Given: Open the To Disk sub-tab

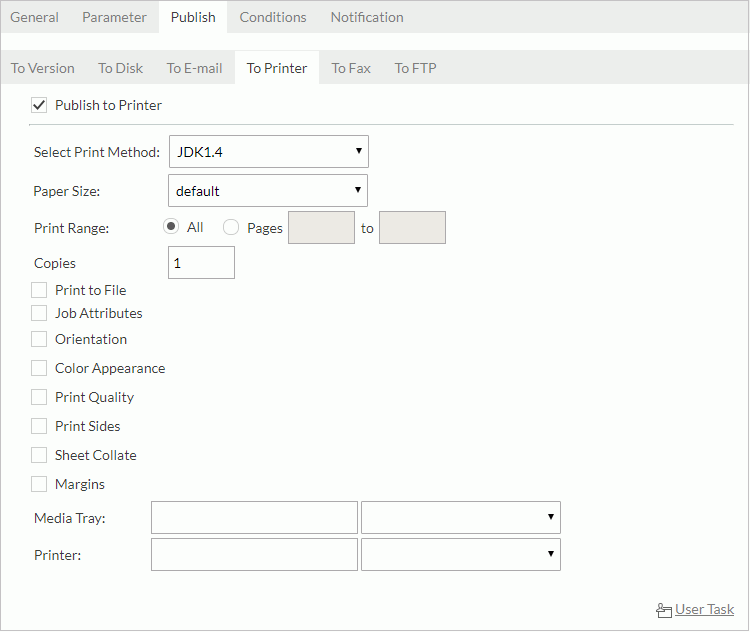Looking at the screenshot, I should click(x=121, y=68).
